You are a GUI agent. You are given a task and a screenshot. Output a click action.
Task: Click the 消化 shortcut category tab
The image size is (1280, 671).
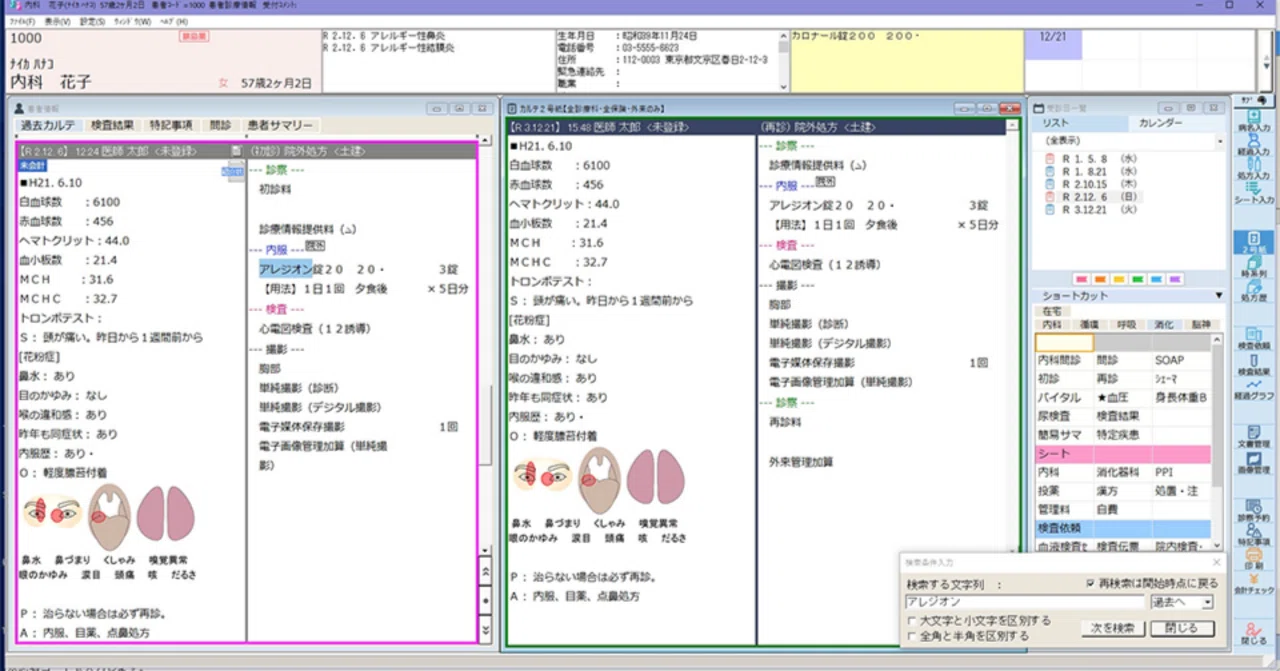tap(1163, 325)
